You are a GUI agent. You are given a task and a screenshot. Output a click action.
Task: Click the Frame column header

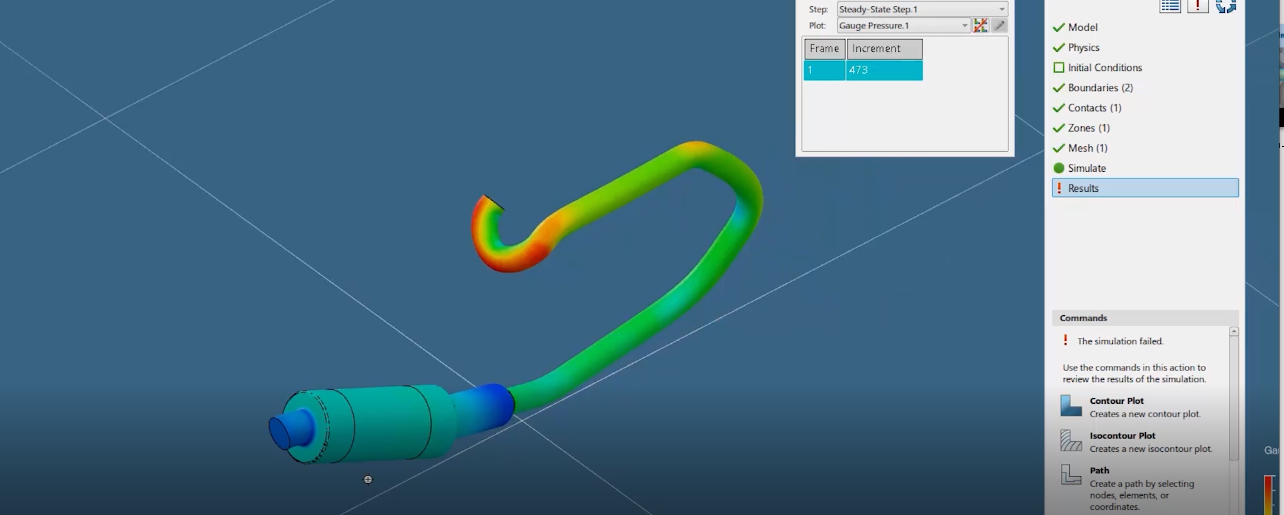pyautogui.click(x=824, y=49)
